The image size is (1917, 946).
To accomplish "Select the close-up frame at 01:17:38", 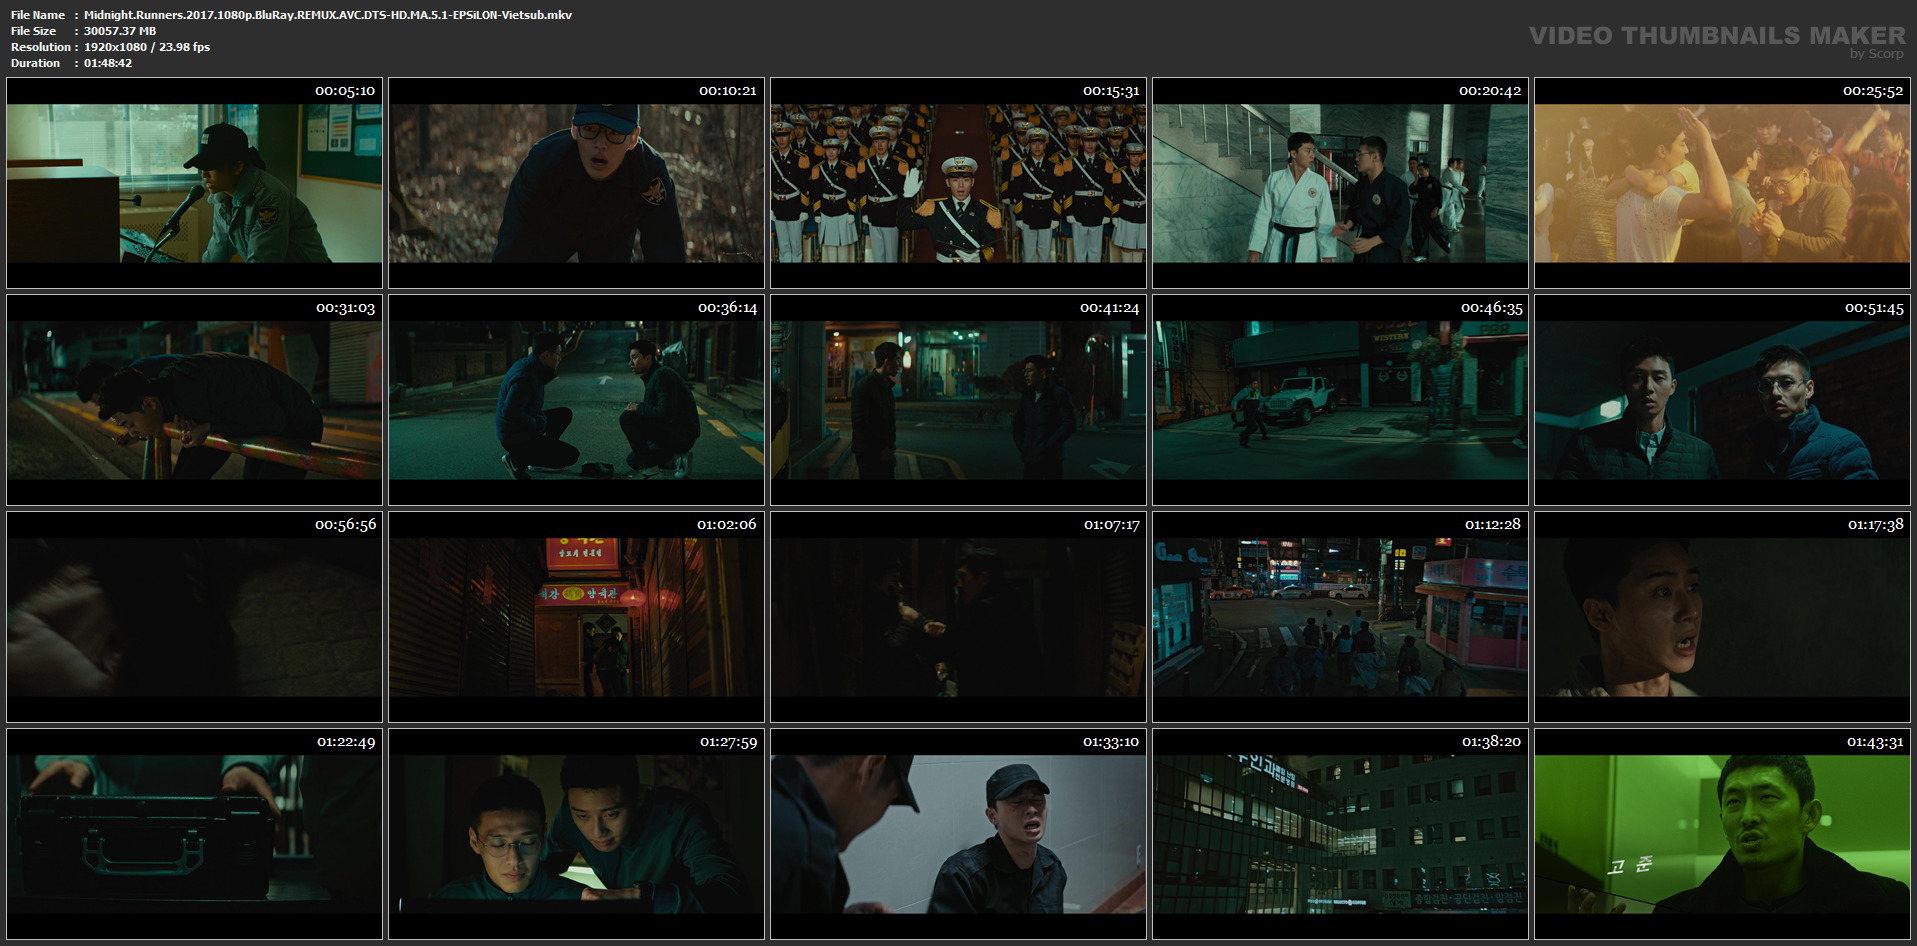I will (1722, 617).
